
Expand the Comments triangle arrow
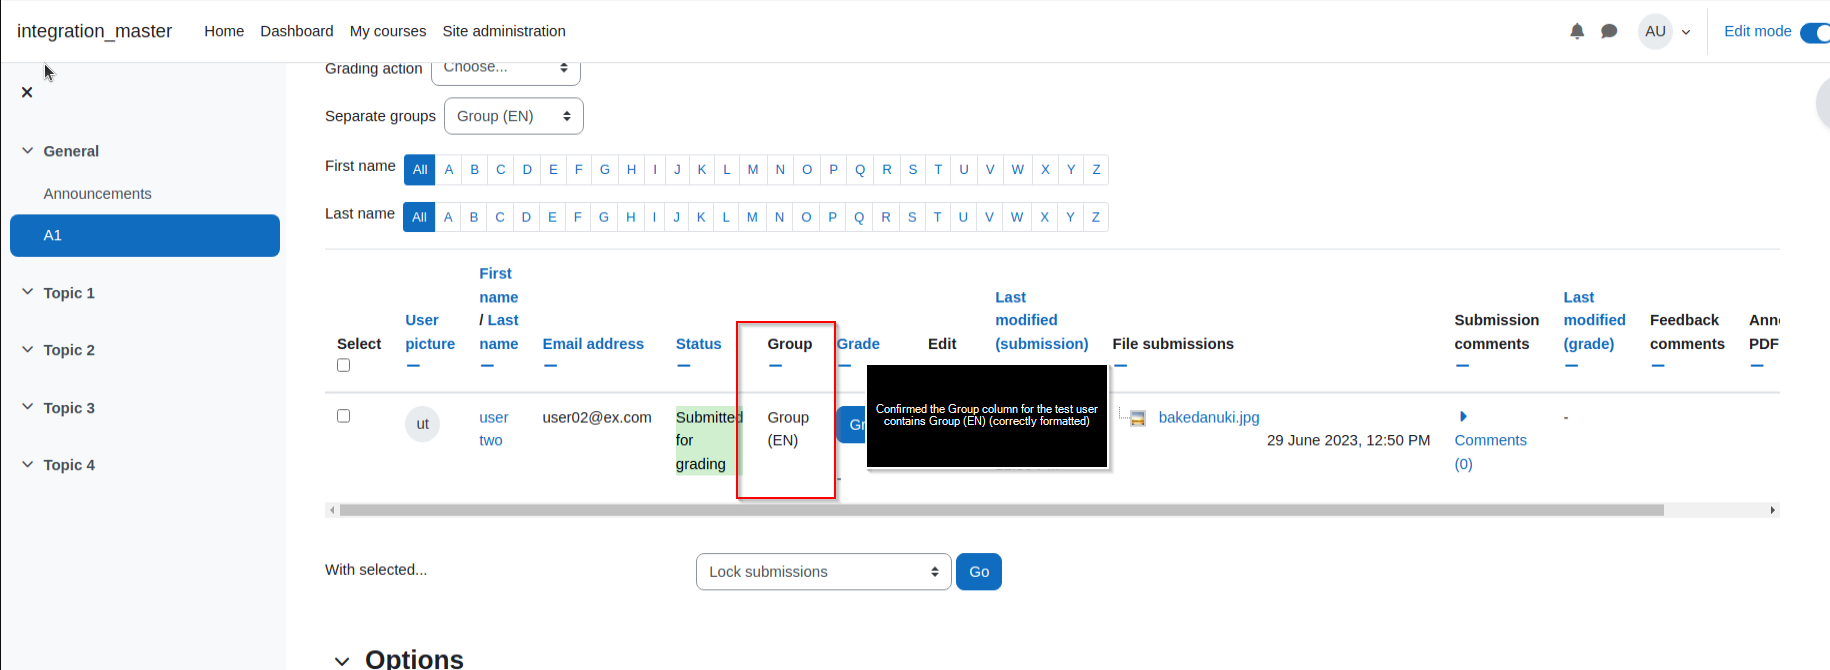(1463, 416)
